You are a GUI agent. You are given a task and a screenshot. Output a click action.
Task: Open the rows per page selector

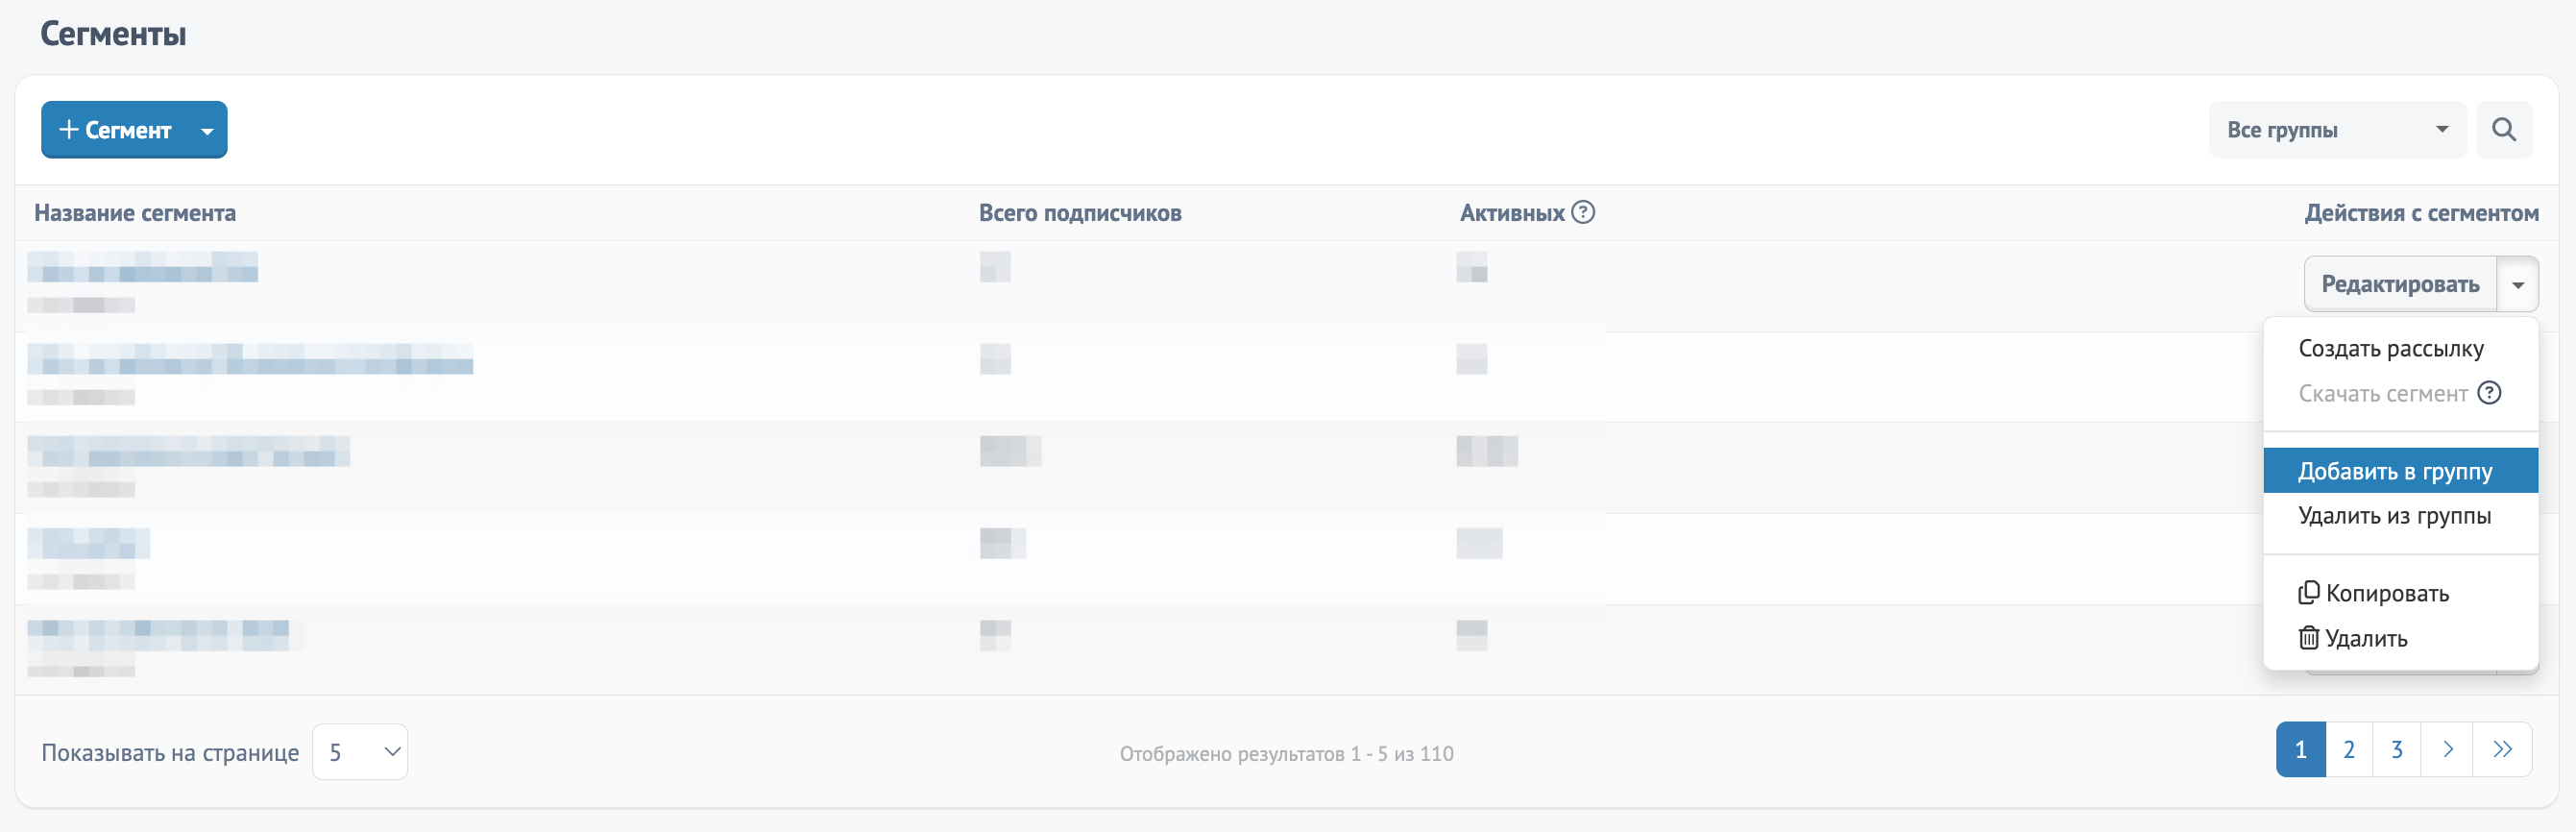coord(360,752)
